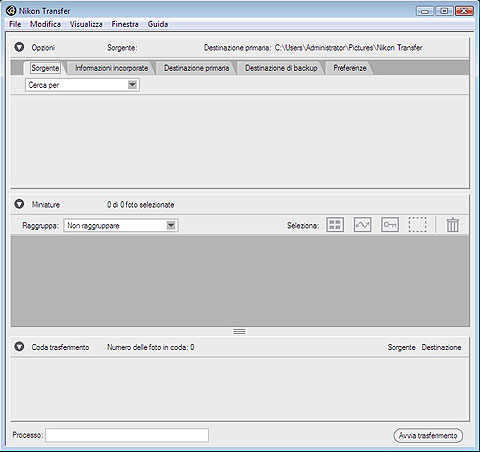Click the '0 di 0 foto selezionate' text
The width and height of the screenshot is (480, 452).
click(x=141, y=205)
